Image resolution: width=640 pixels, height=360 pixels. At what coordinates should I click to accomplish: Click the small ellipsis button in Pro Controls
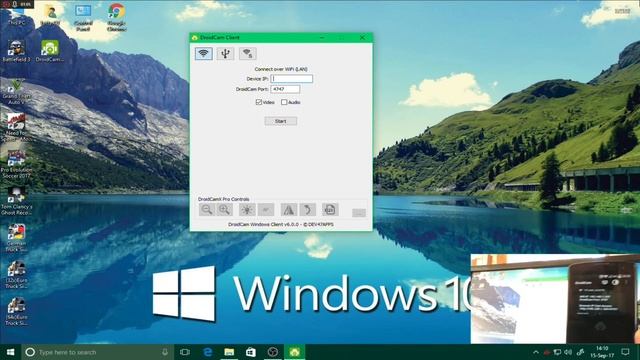[x=359, y=213]
